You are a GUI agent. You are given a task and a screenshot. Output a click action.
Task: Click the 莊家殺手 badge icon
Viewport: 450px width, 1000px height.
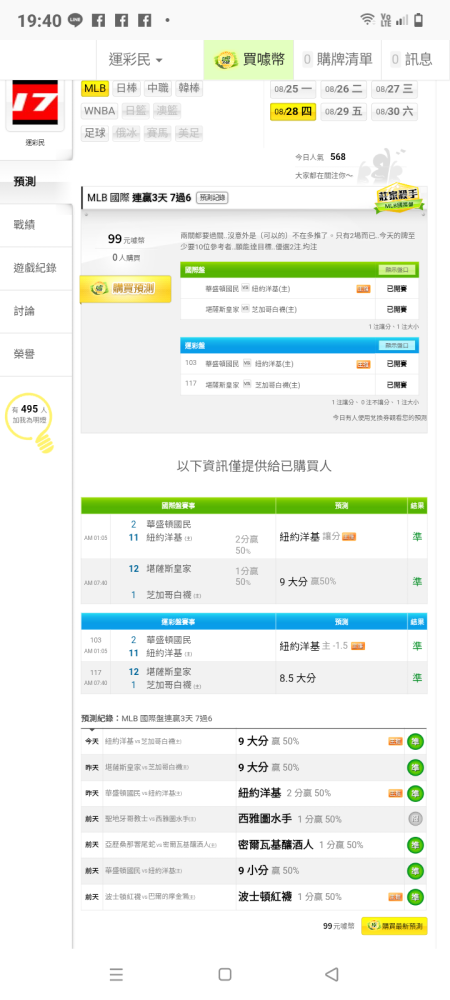click(399, 200)
